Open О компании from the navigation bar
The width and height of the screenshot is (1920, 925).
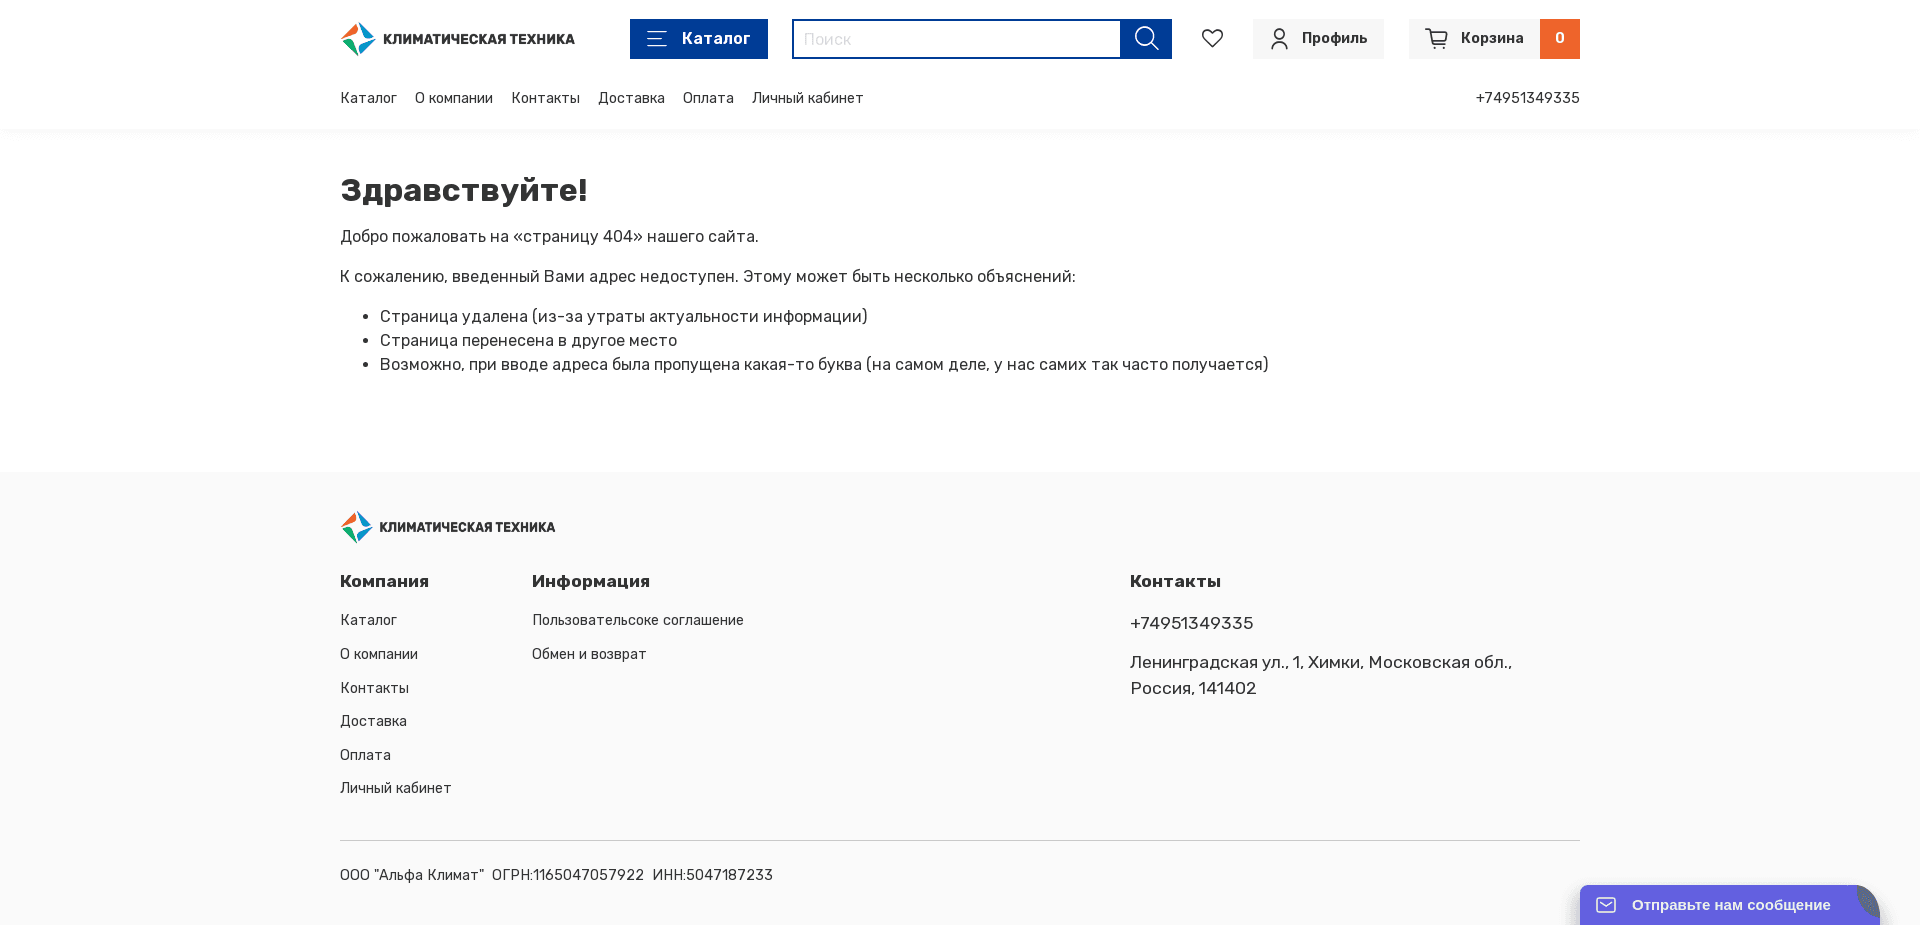pos(453,98)
